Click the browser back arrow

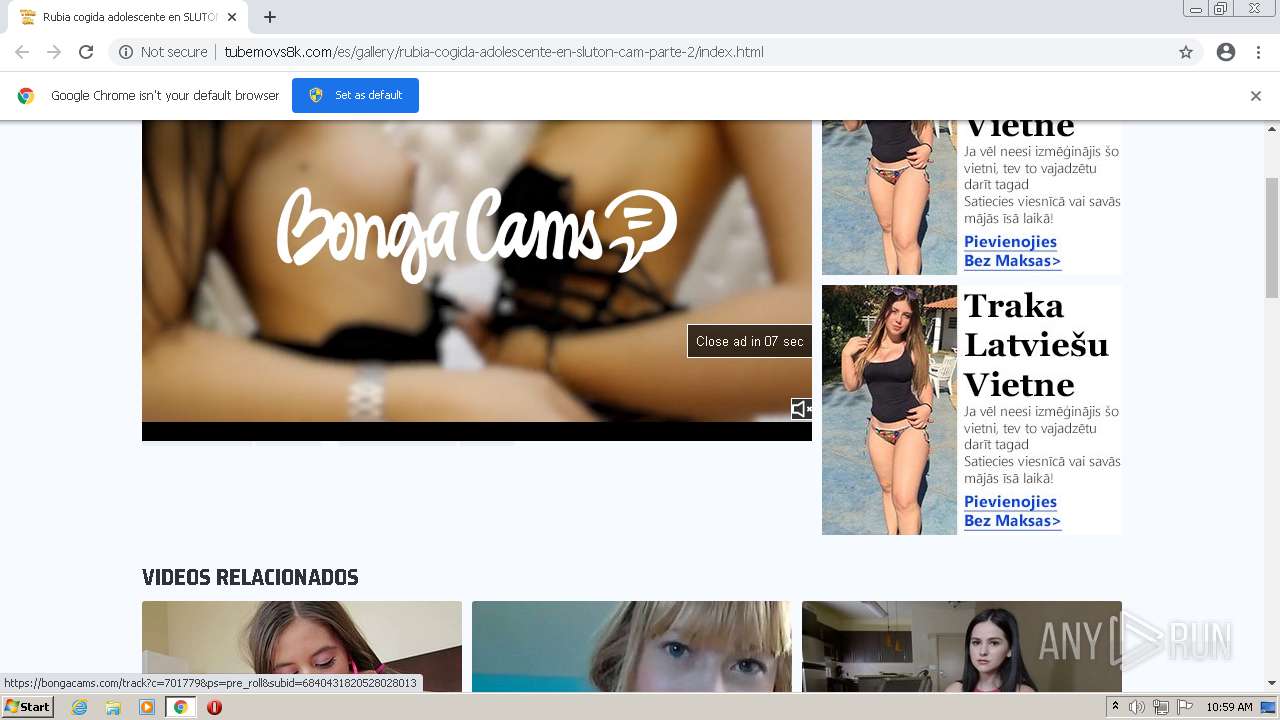pyautogui.click(x=22, y=52)
